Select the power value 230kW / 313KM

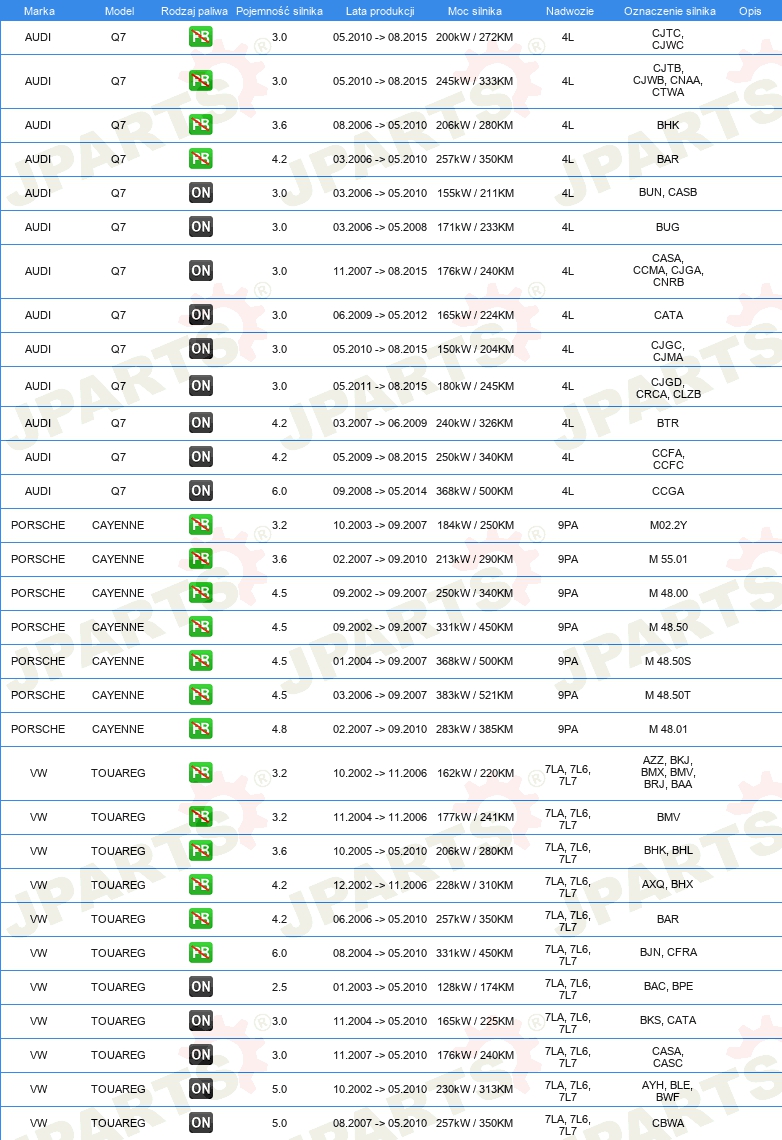click(475, 1089)
